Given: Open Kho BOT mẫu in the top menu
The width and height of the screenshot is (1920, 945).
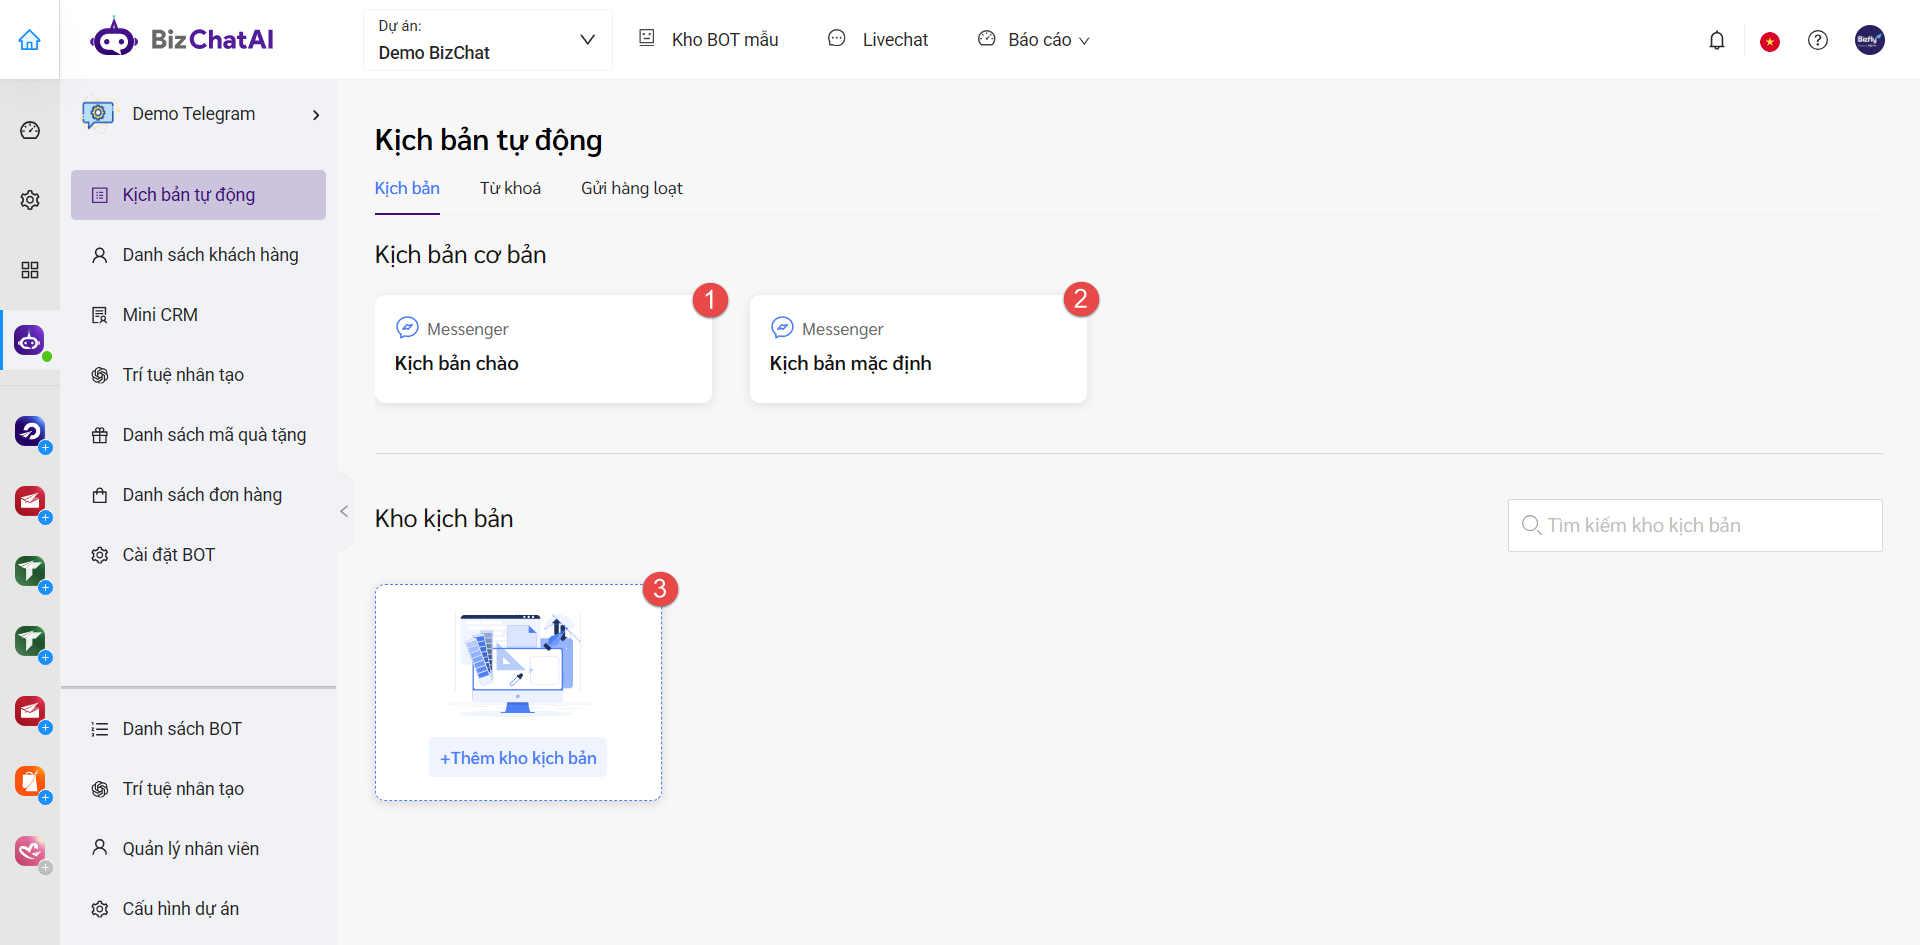Looking at the screenshot, I should tap(708, 40).
